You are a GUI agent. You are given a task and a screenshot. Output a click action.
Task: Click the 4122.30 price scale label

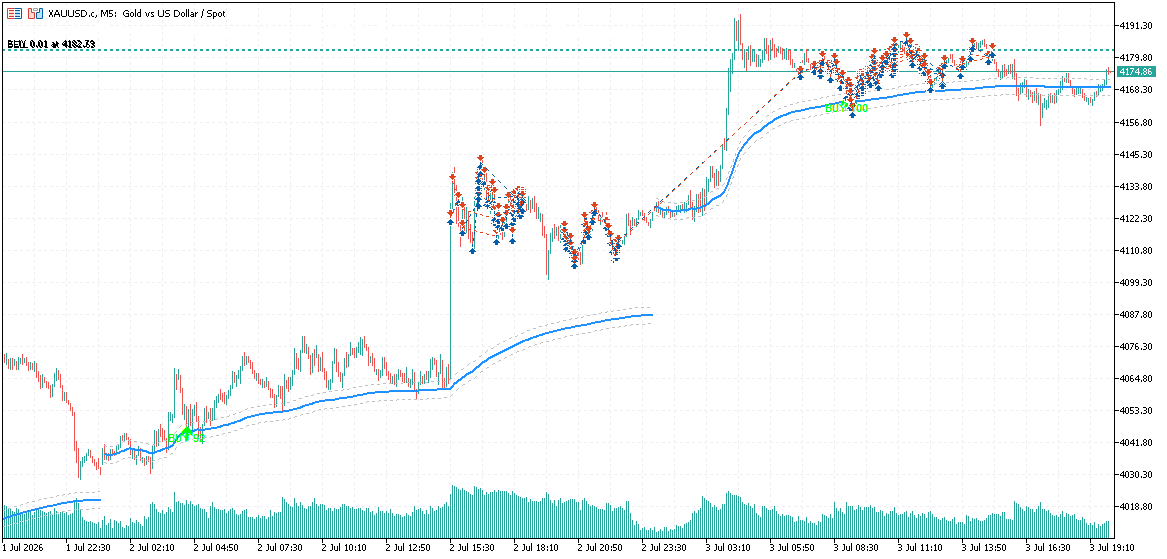tap(1136, 218)
